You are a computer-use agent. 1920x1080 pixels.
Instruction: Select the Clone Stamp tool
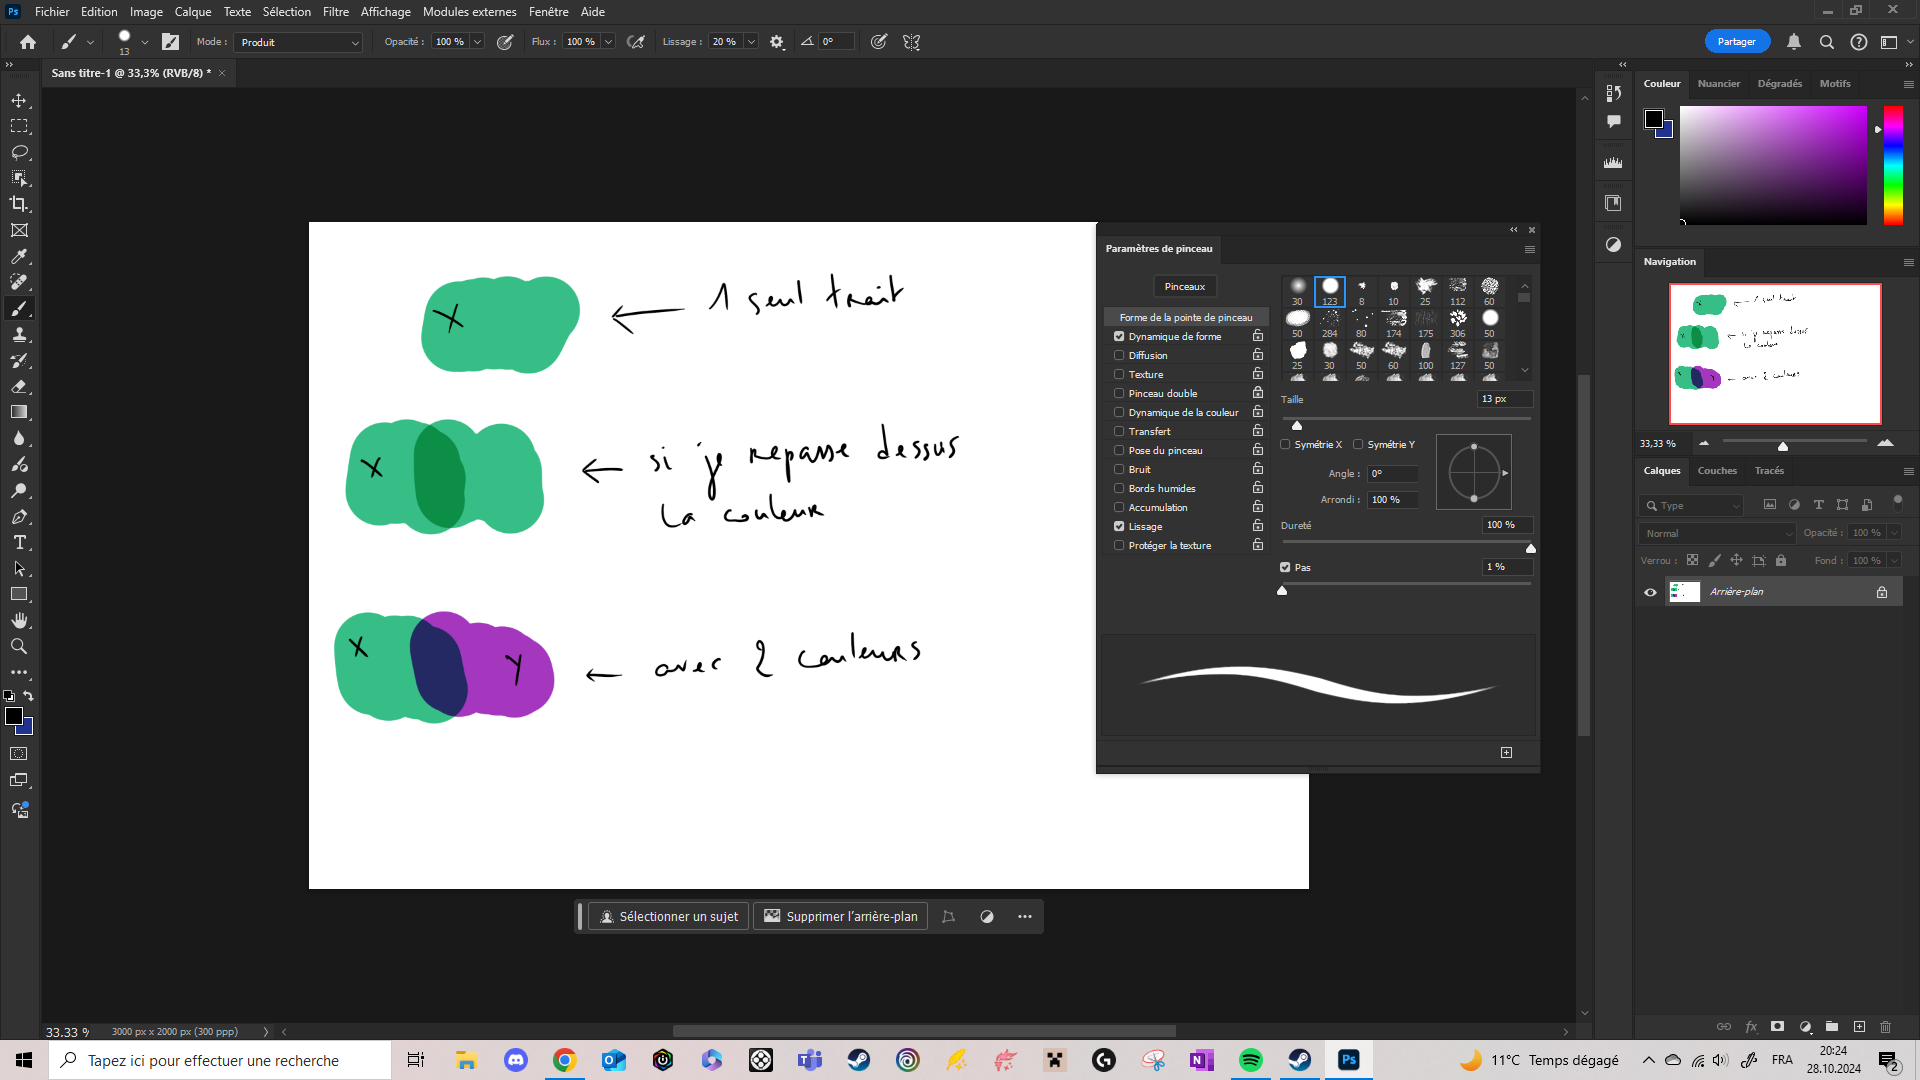coord(19,335)
